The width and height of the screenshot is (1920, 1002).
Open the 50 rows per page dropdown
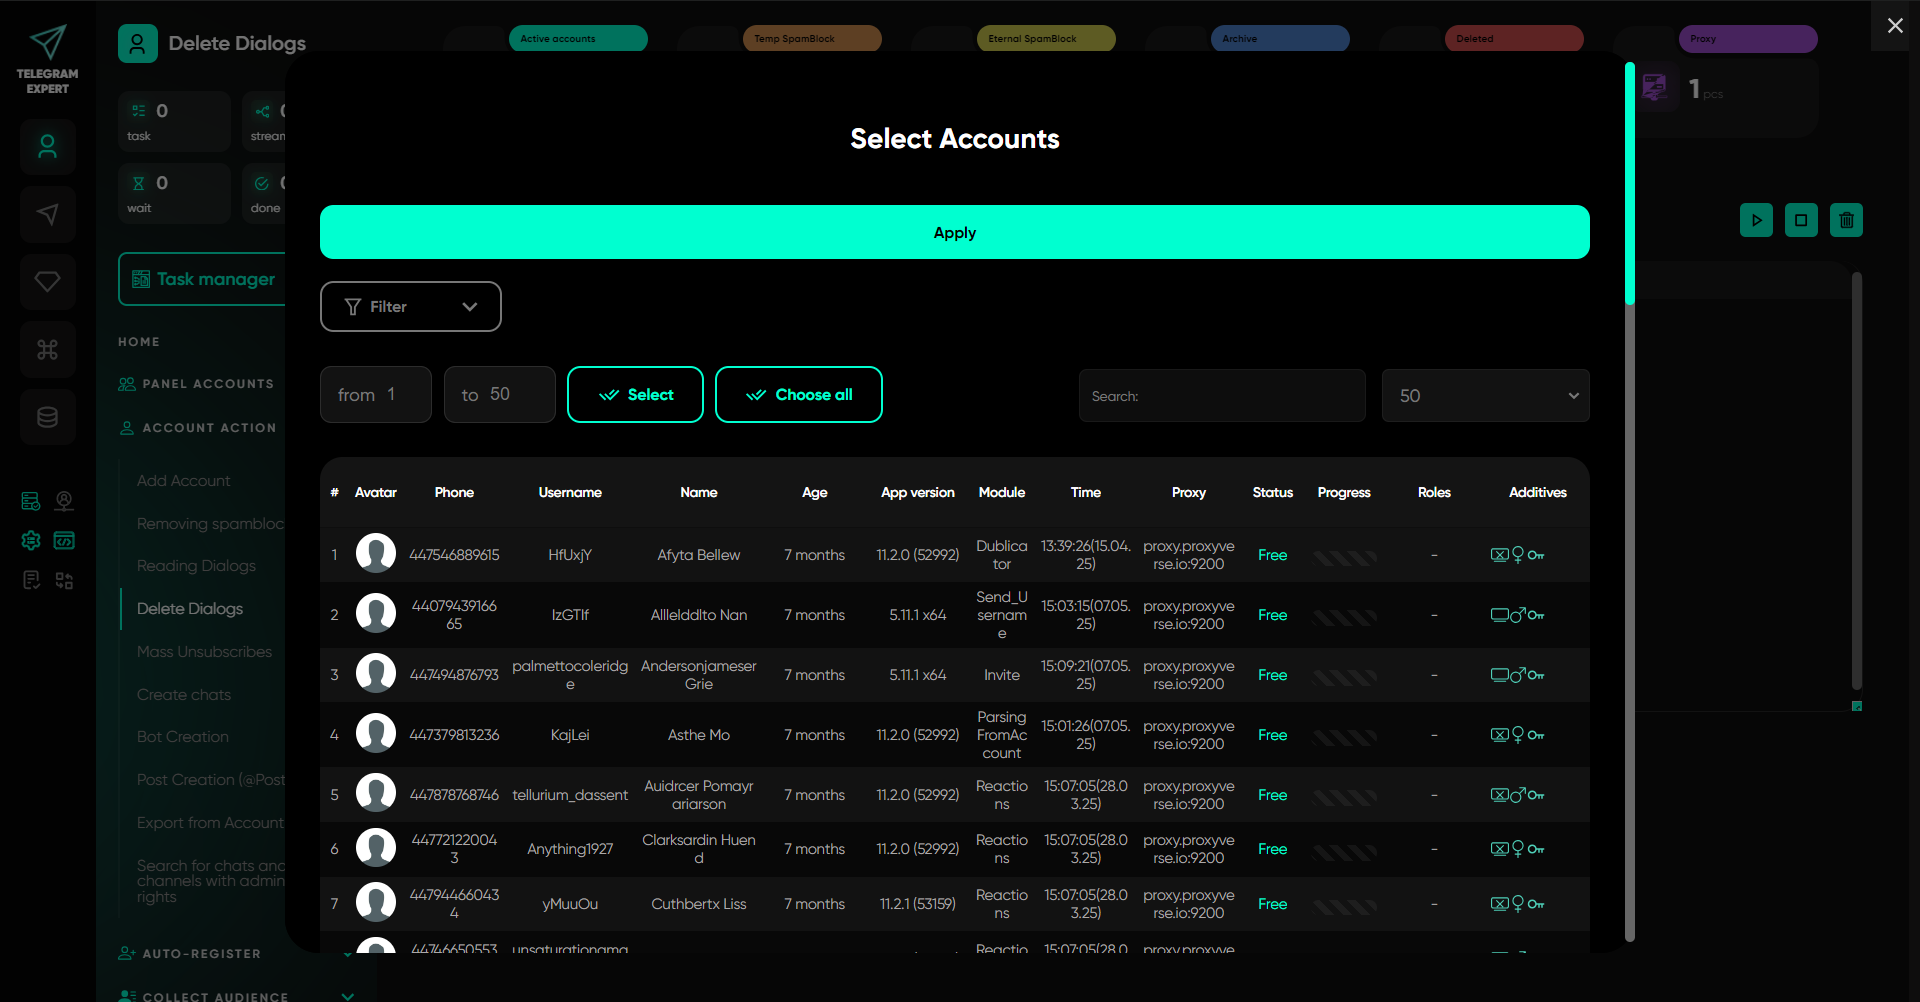1484,396
